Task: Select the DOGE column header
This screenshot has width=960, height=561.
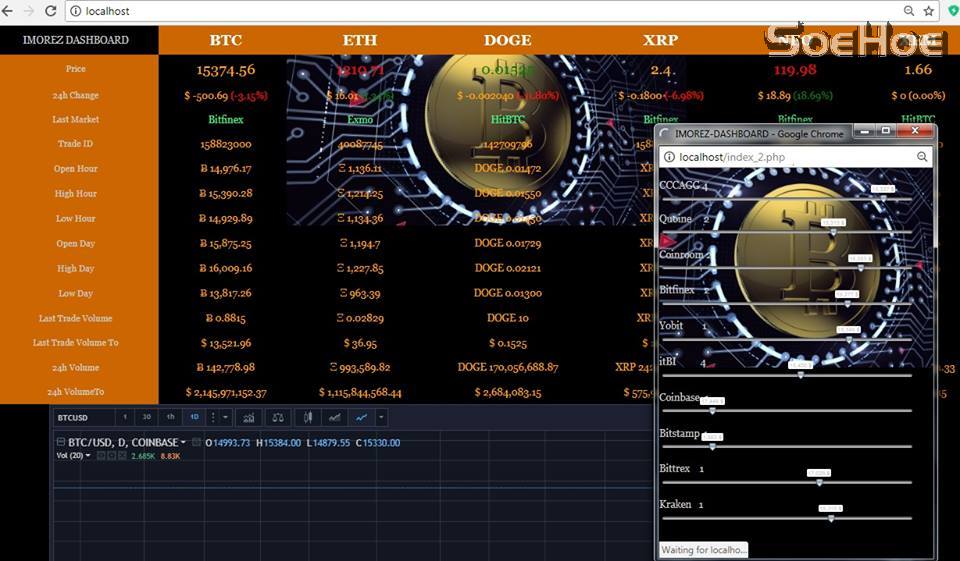Action: (507, 40)
